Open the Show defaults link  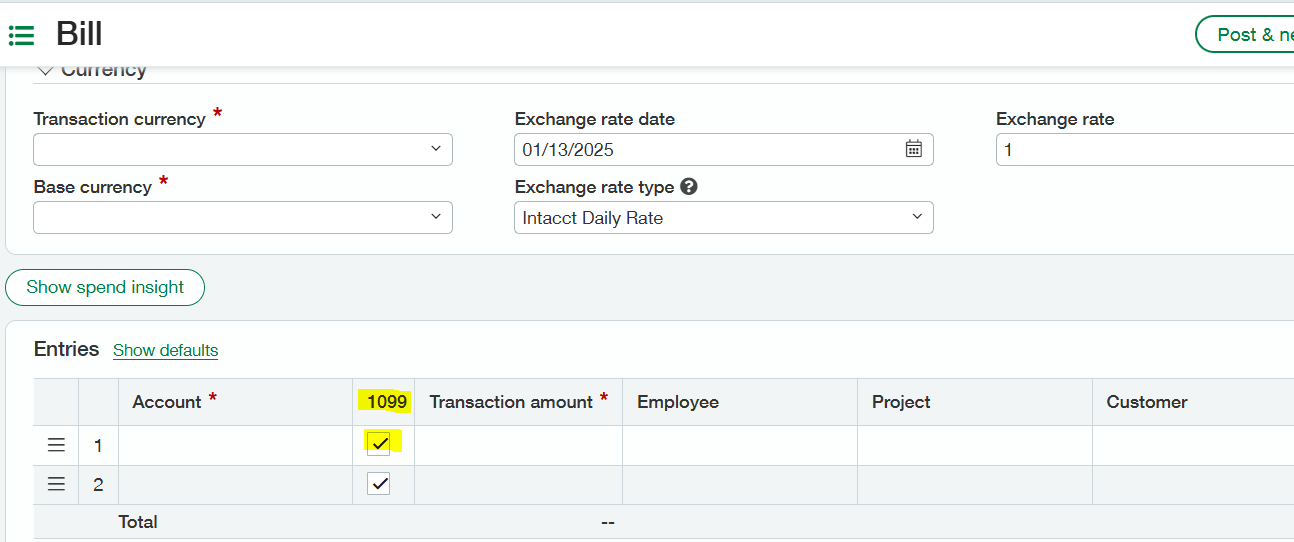[x=165, y=350]
